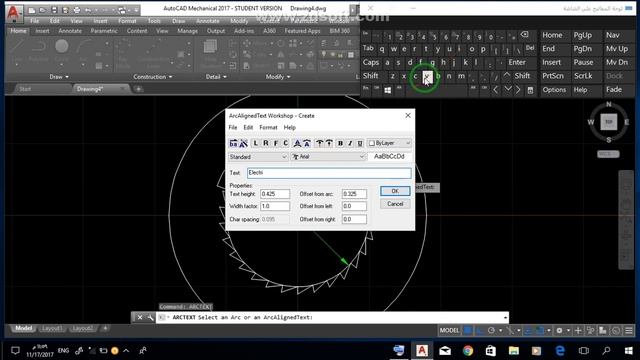Switch to the Parametric ribbon tab
The height and width of the screenshot is (360, 640).
coord(104,31)
